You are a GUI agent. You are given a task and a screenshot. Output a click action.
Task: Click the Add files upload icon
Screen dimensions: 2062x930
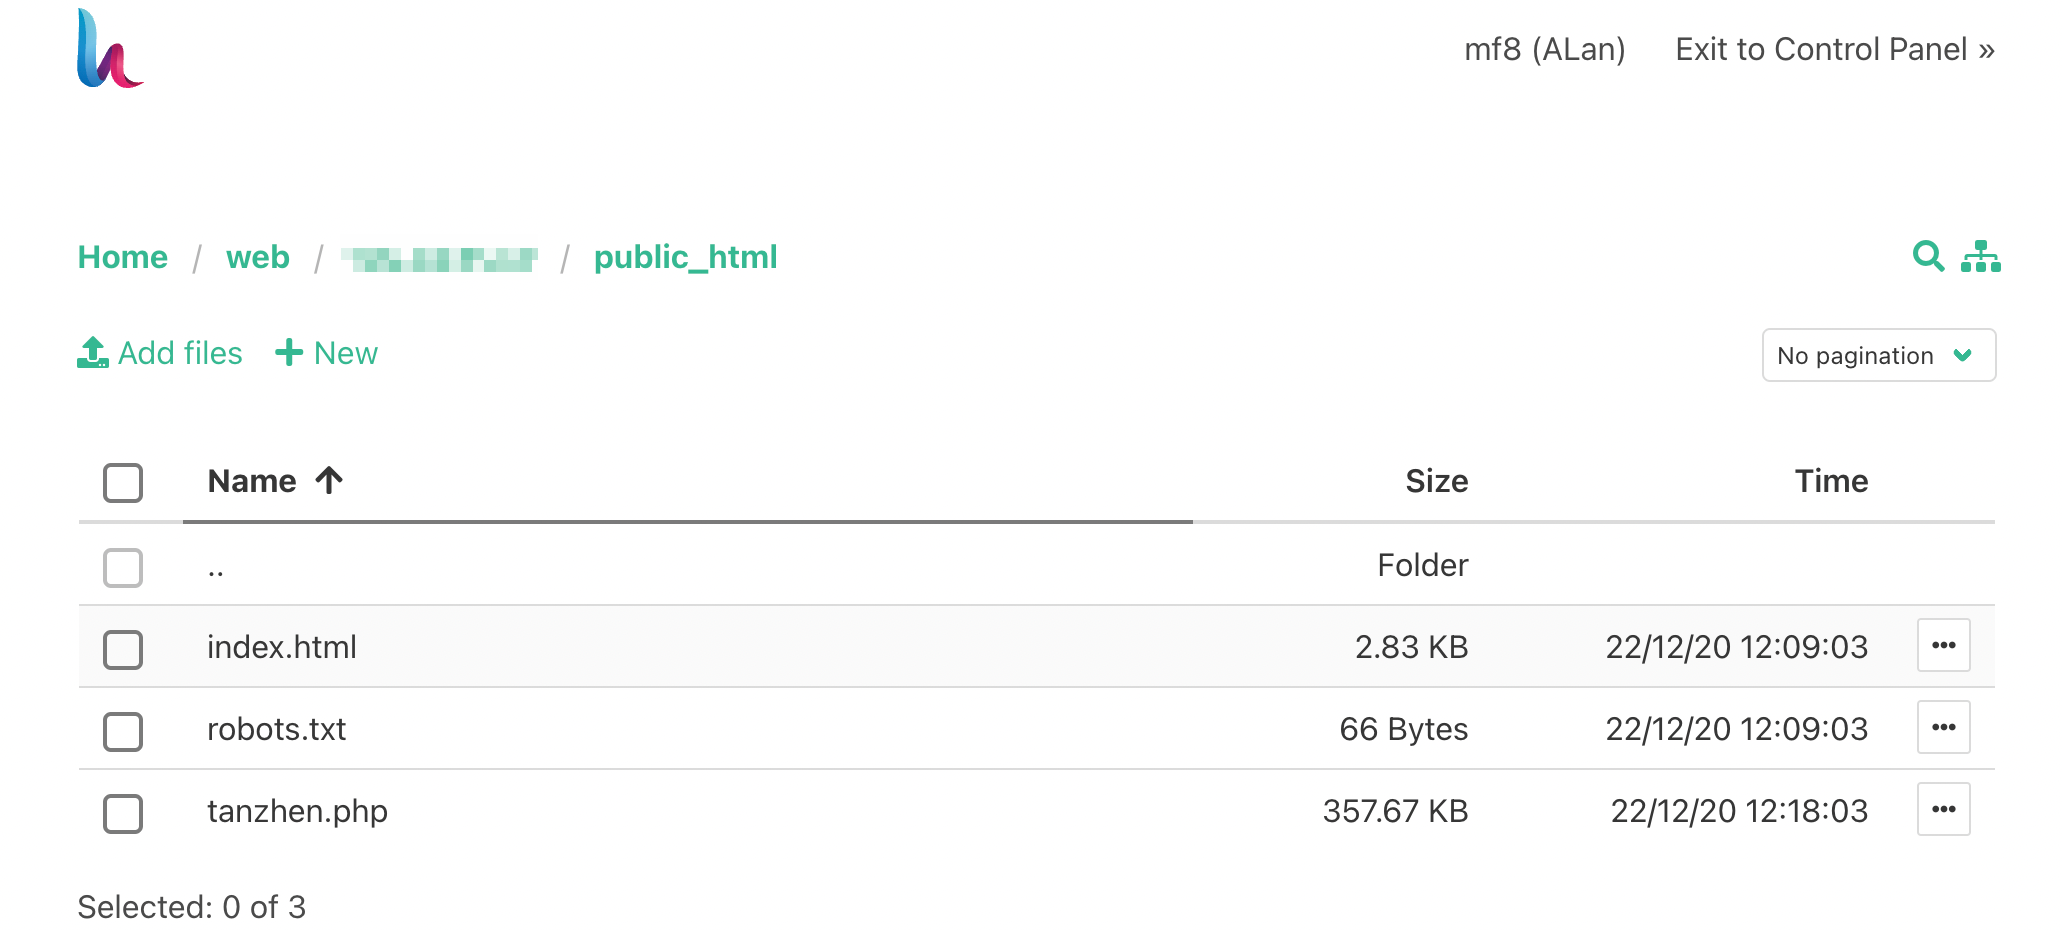click(x=93, y=353)
